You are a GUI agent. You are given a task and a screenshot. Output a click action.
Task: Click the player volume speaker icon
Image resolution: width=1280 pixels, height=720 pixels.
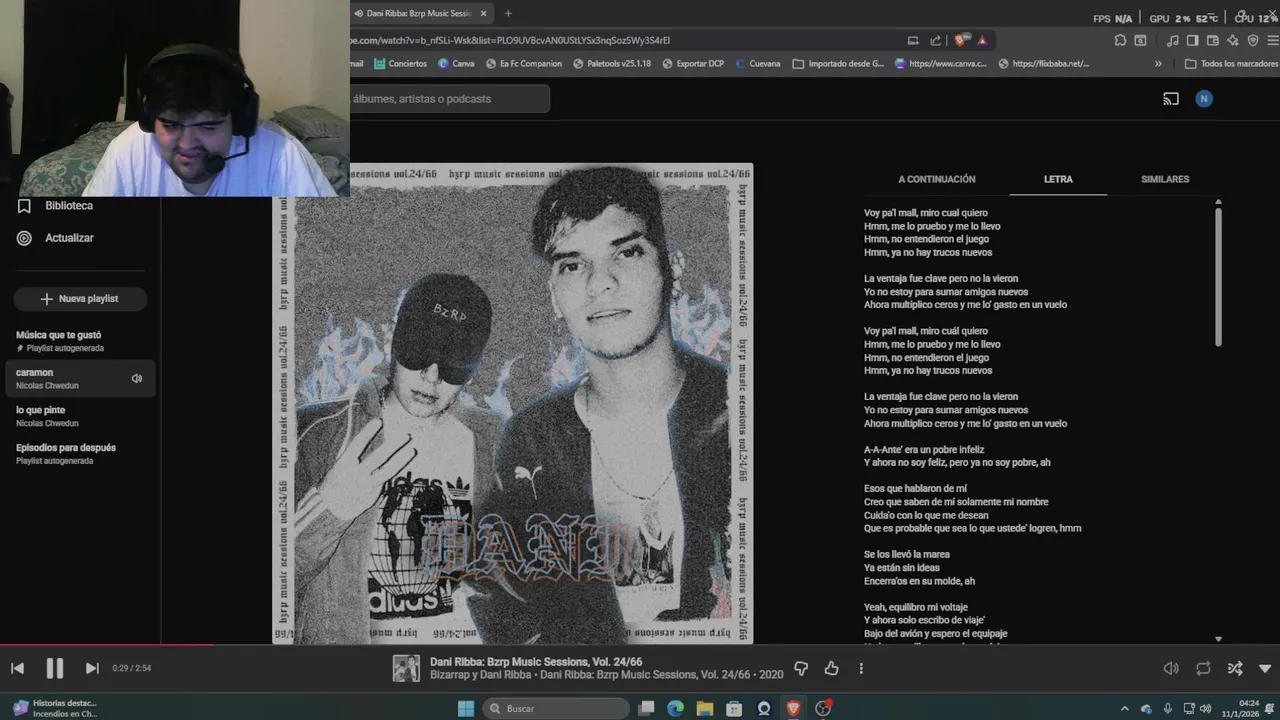pos(1171,668)
